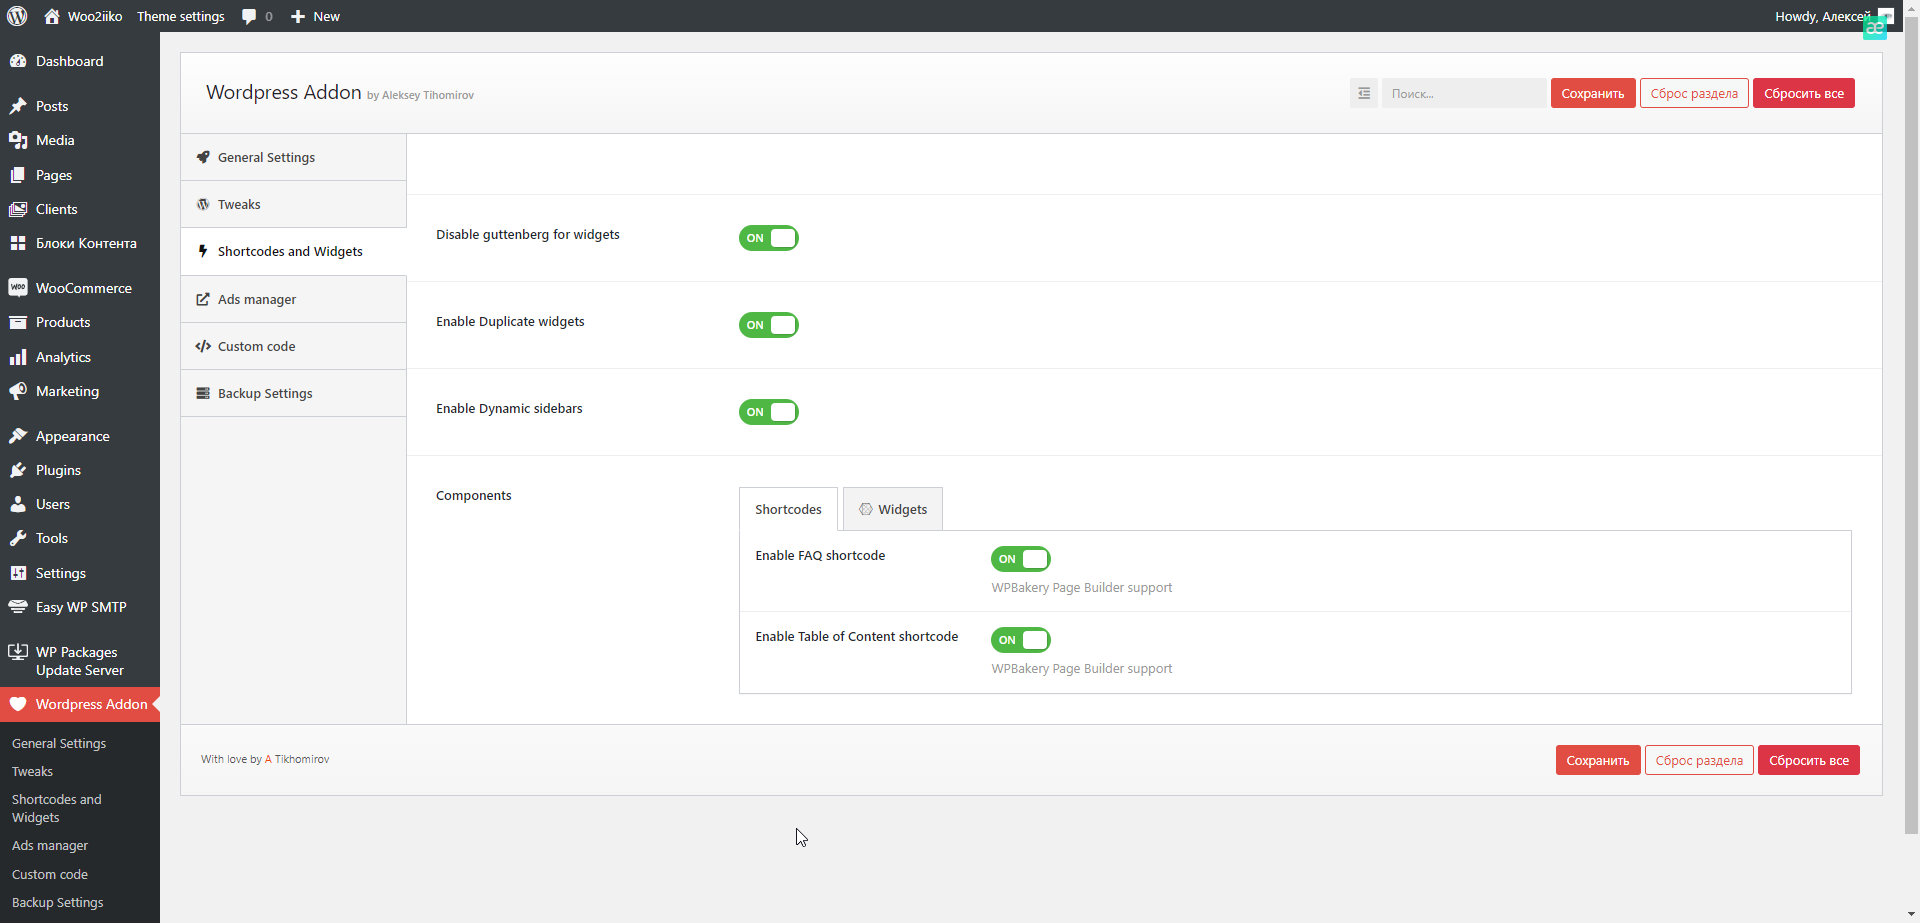Click the Блоки Контента grid icon
Viewport: 1920px width, 923px height.
coord(18,243)
